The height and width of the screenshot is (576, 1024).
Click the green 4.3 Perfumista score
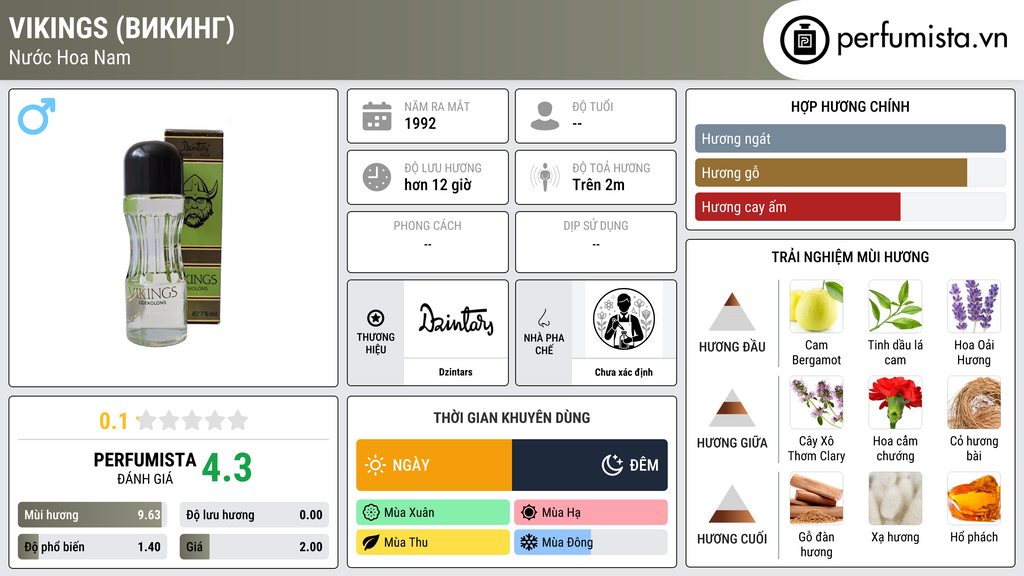pos(227,468)
